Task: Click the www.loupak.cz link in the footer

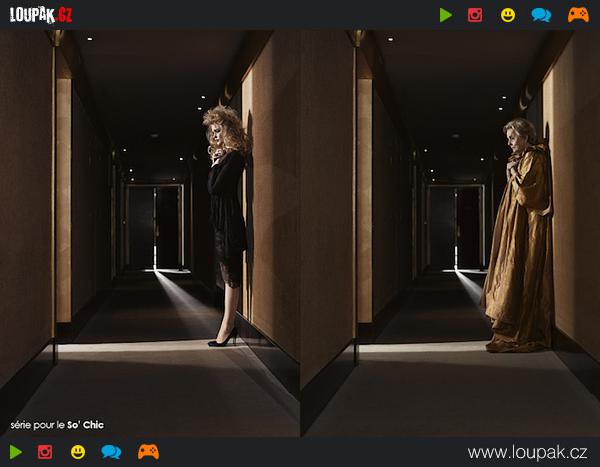Action: point(527,452)
